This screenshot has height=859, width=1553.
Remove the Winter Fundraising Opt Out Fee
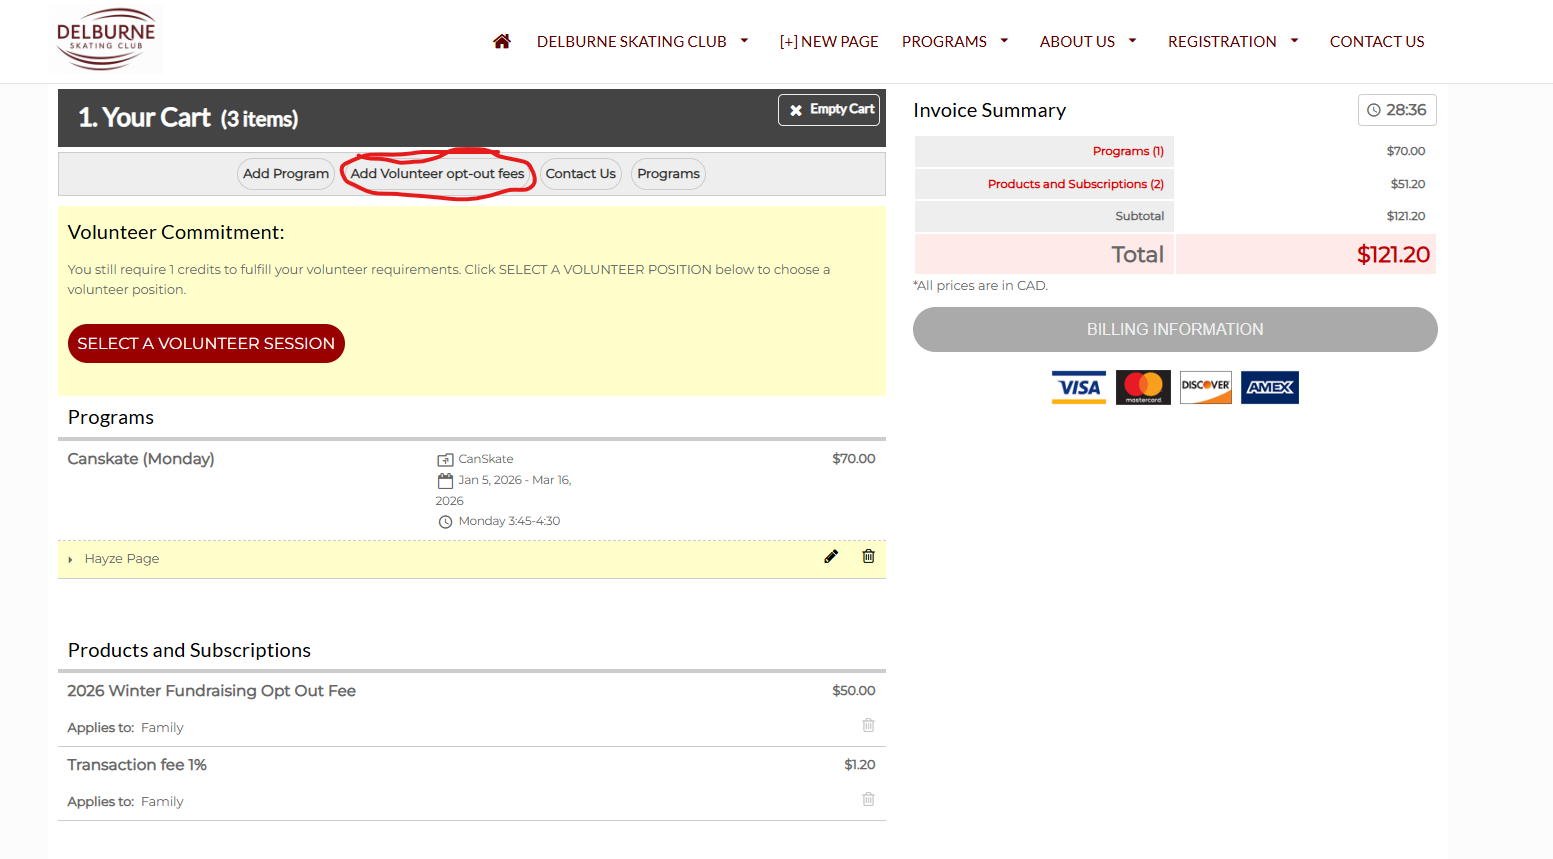[868, 725]
